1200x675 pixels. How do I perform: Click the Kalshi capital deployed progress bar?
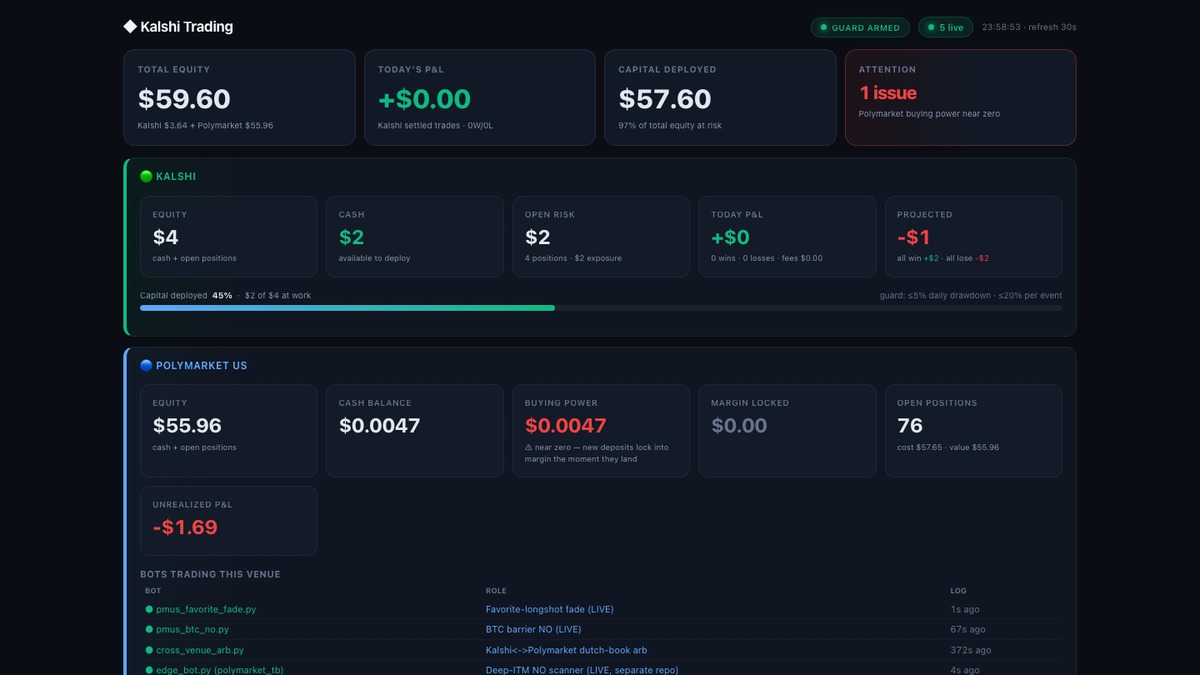click(x=601, y=308)
